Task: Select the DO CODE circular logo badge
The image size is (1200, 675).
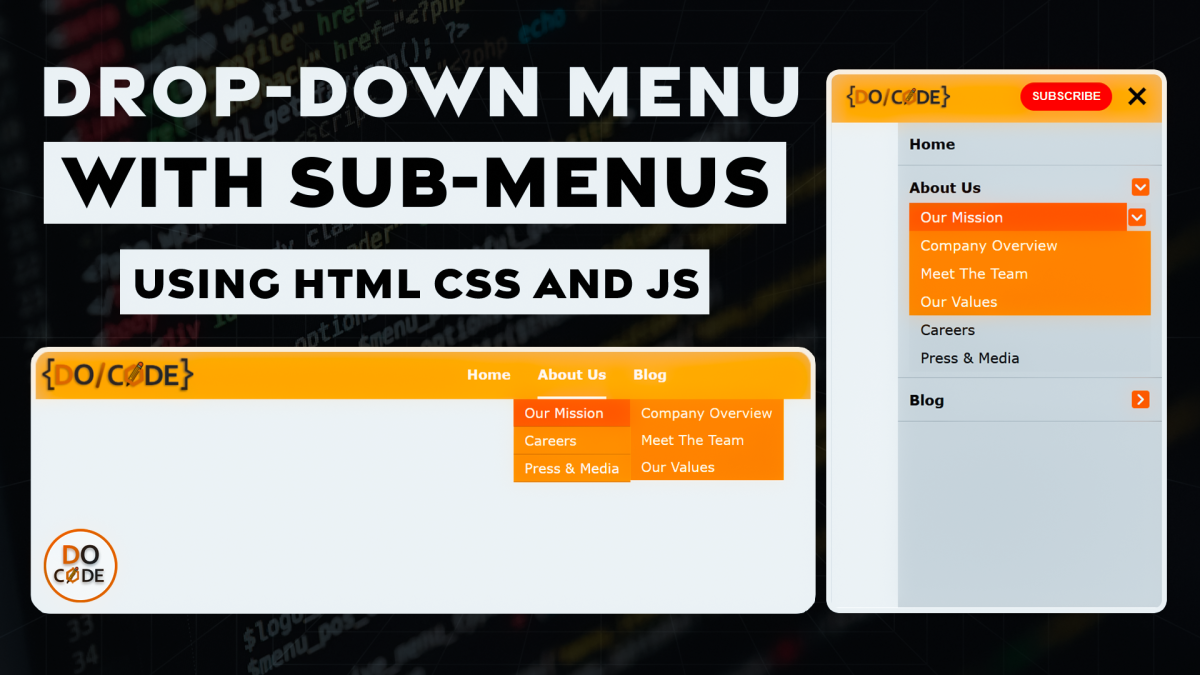Action: (80, 565)
